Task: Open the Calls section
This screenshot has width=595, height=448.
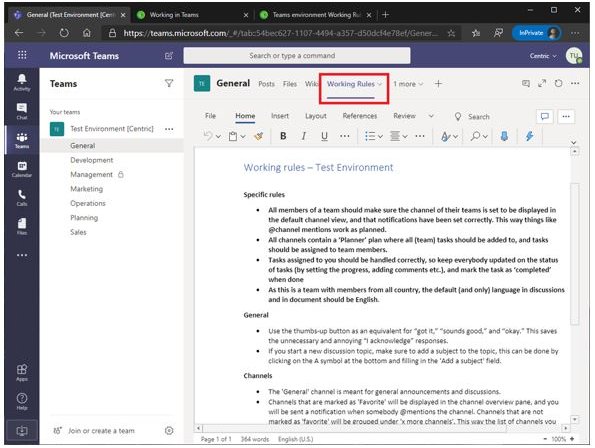Action: click(22, 198)
